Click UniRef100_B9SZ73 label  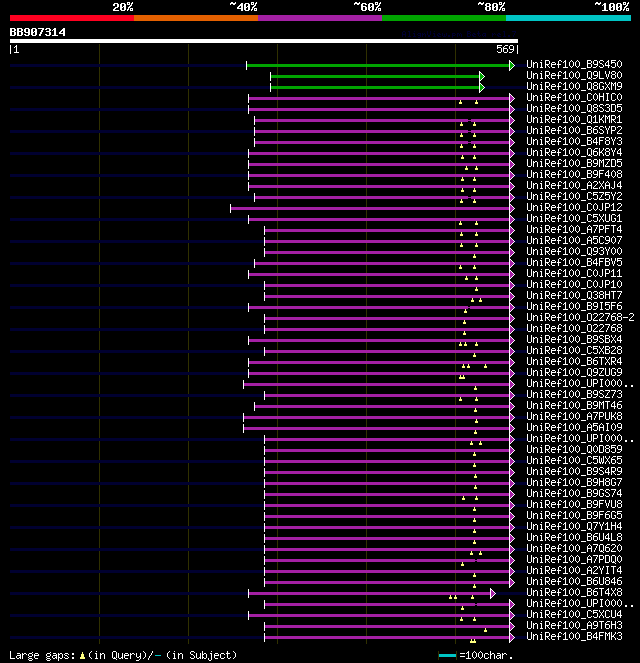click(574, 394)
